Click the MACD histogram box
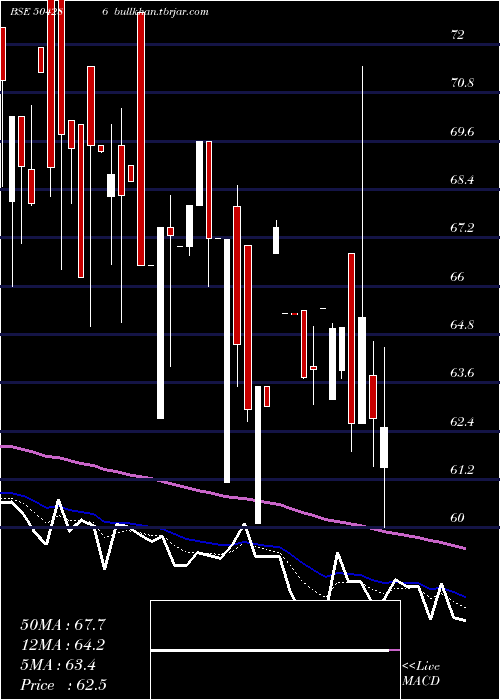 (x=275, y=650)
